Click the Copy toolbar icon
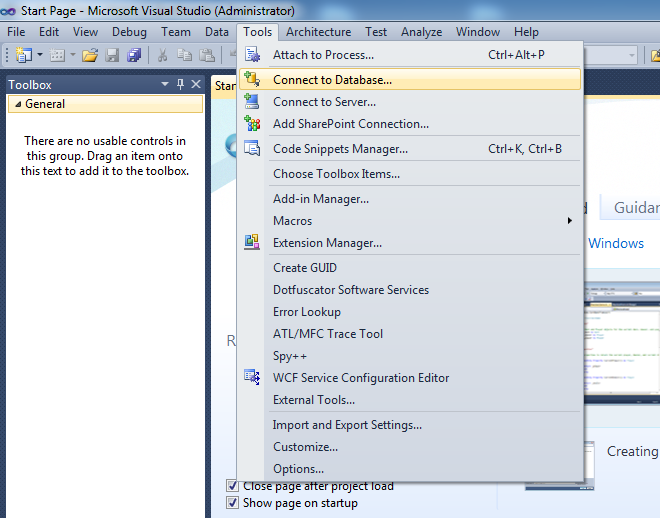The image size is (660, 518). pyautogui.click(x=184, y=55)
